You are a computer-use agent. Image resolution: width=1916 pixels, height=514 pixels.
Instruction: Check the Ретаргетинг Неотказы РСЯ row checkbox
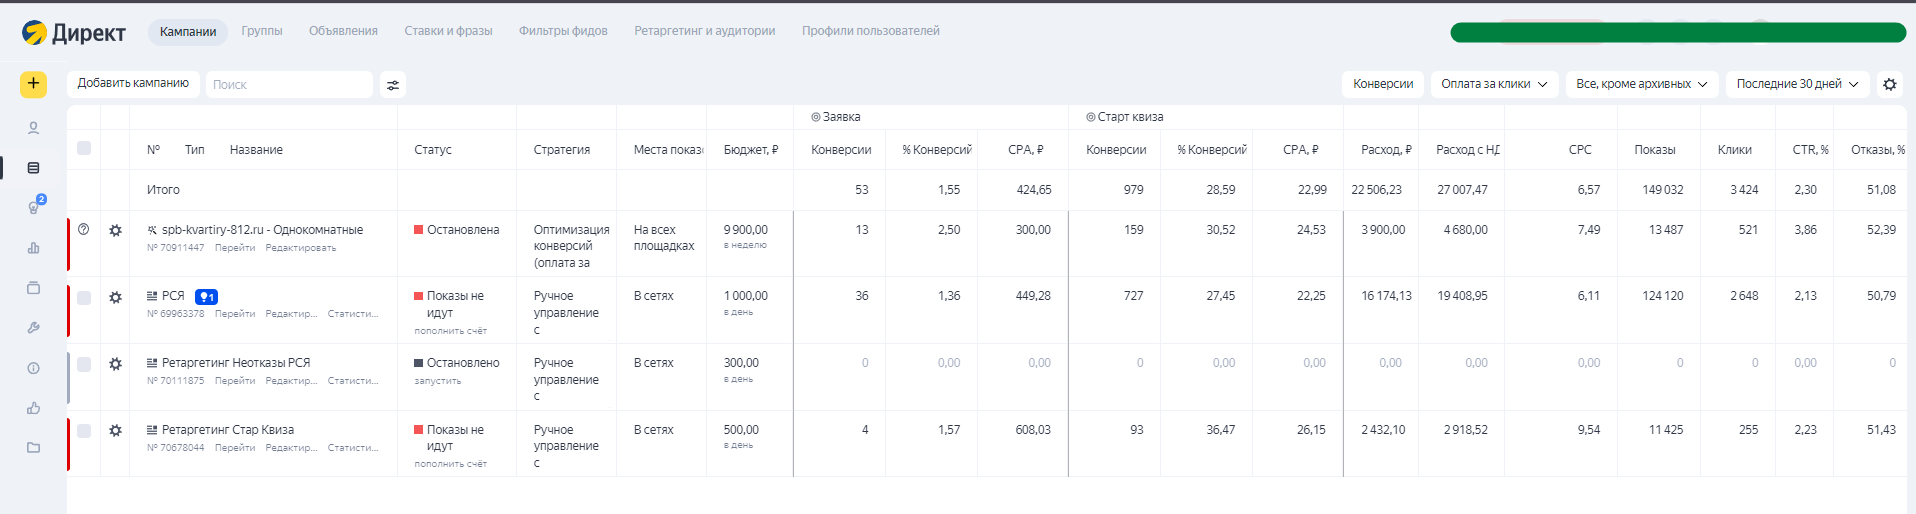coord(84,364)
